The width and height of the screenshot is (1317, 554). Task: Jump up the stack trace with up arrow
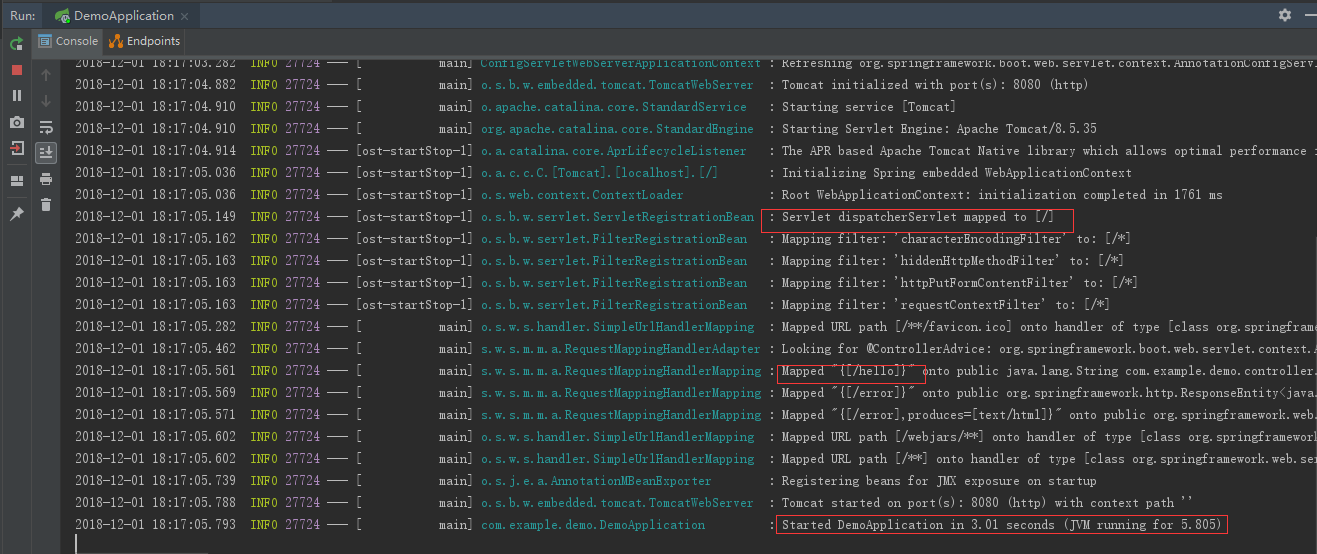click(x=46, y=75)
